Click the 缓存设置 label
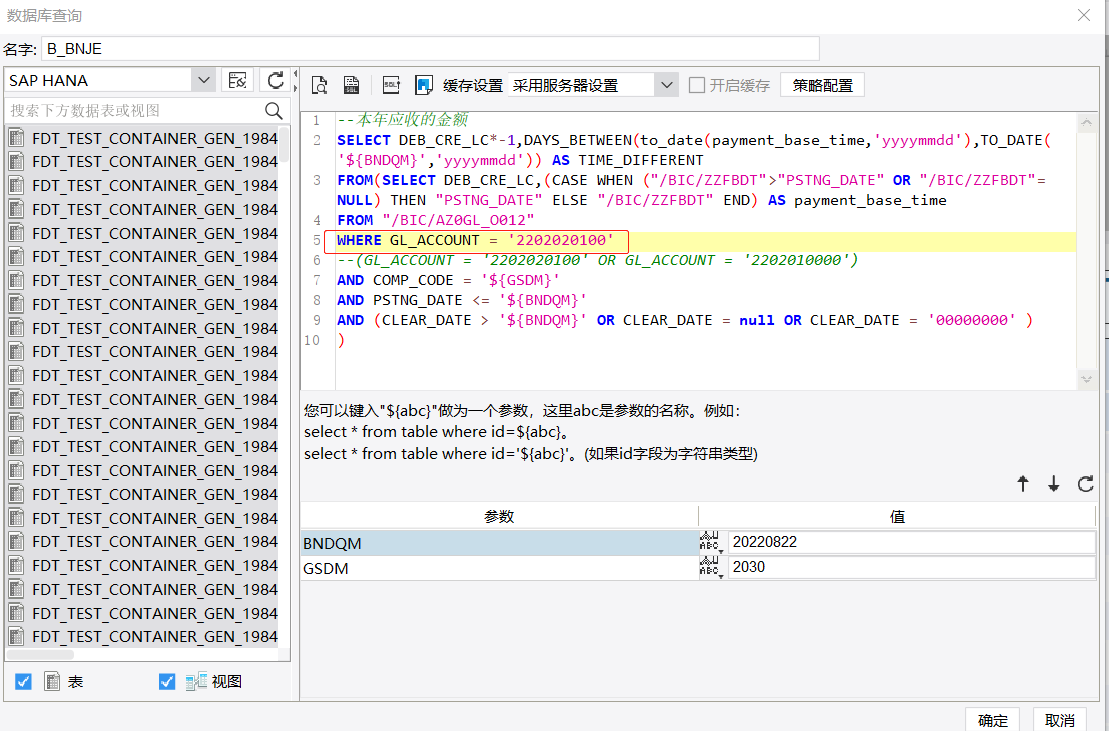 (x=472, y=86)
